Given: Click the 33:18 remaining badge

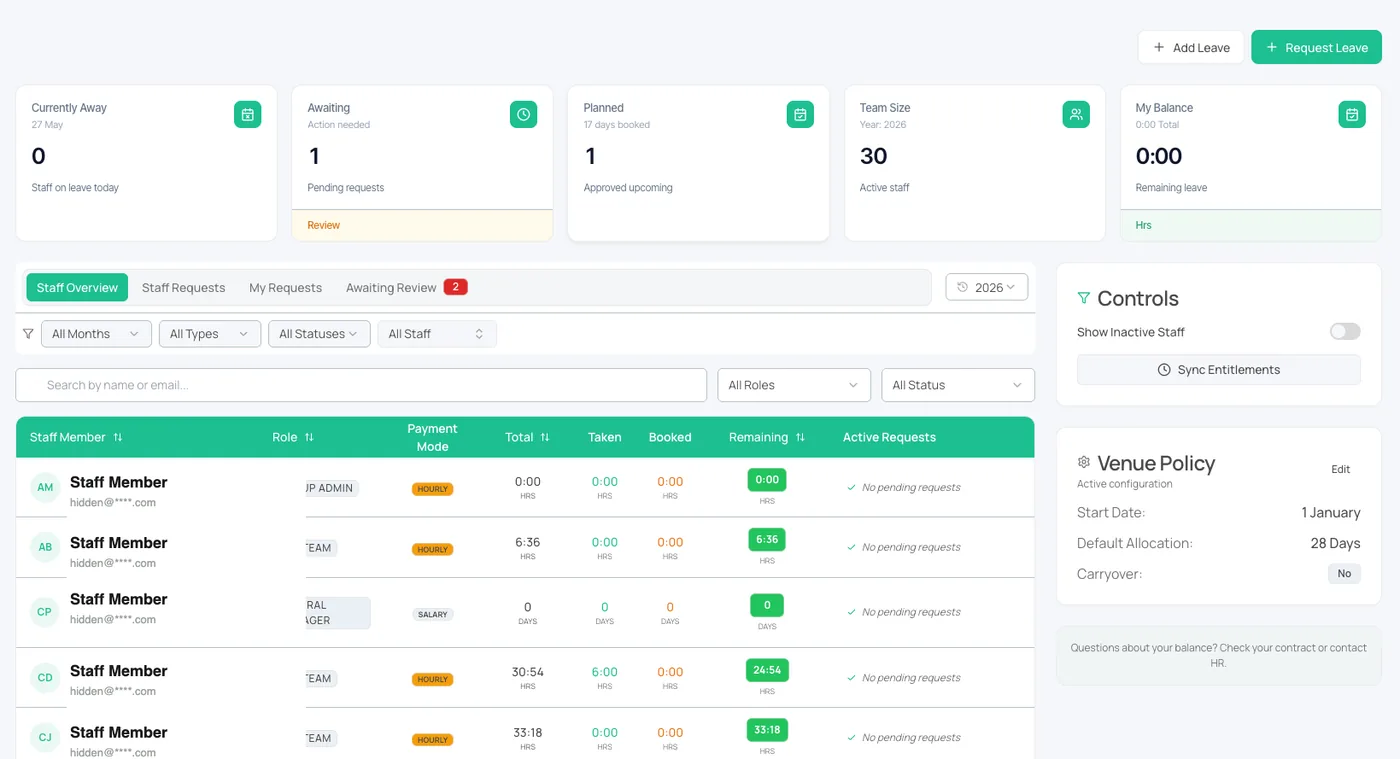Looking at the screenshot, I should (x=767, y=730).
